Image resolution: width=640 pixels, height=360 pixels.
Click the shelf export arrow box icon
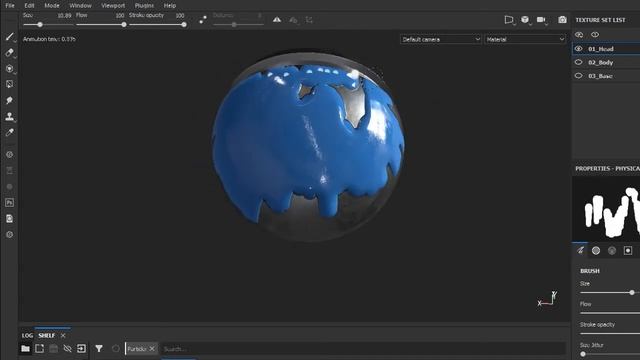81,349
